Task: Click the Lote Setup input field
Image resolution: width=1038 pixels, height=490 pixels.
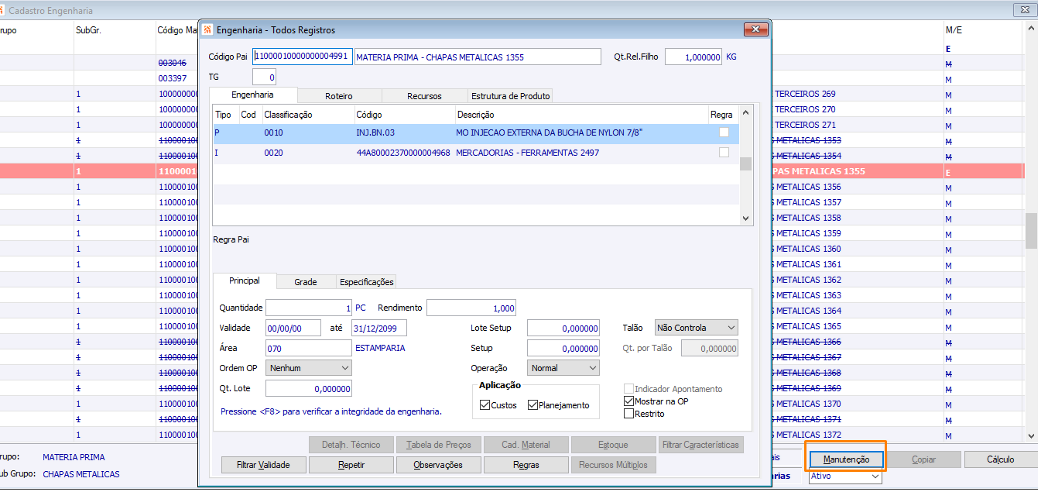Action: click(x=563, y=328)
